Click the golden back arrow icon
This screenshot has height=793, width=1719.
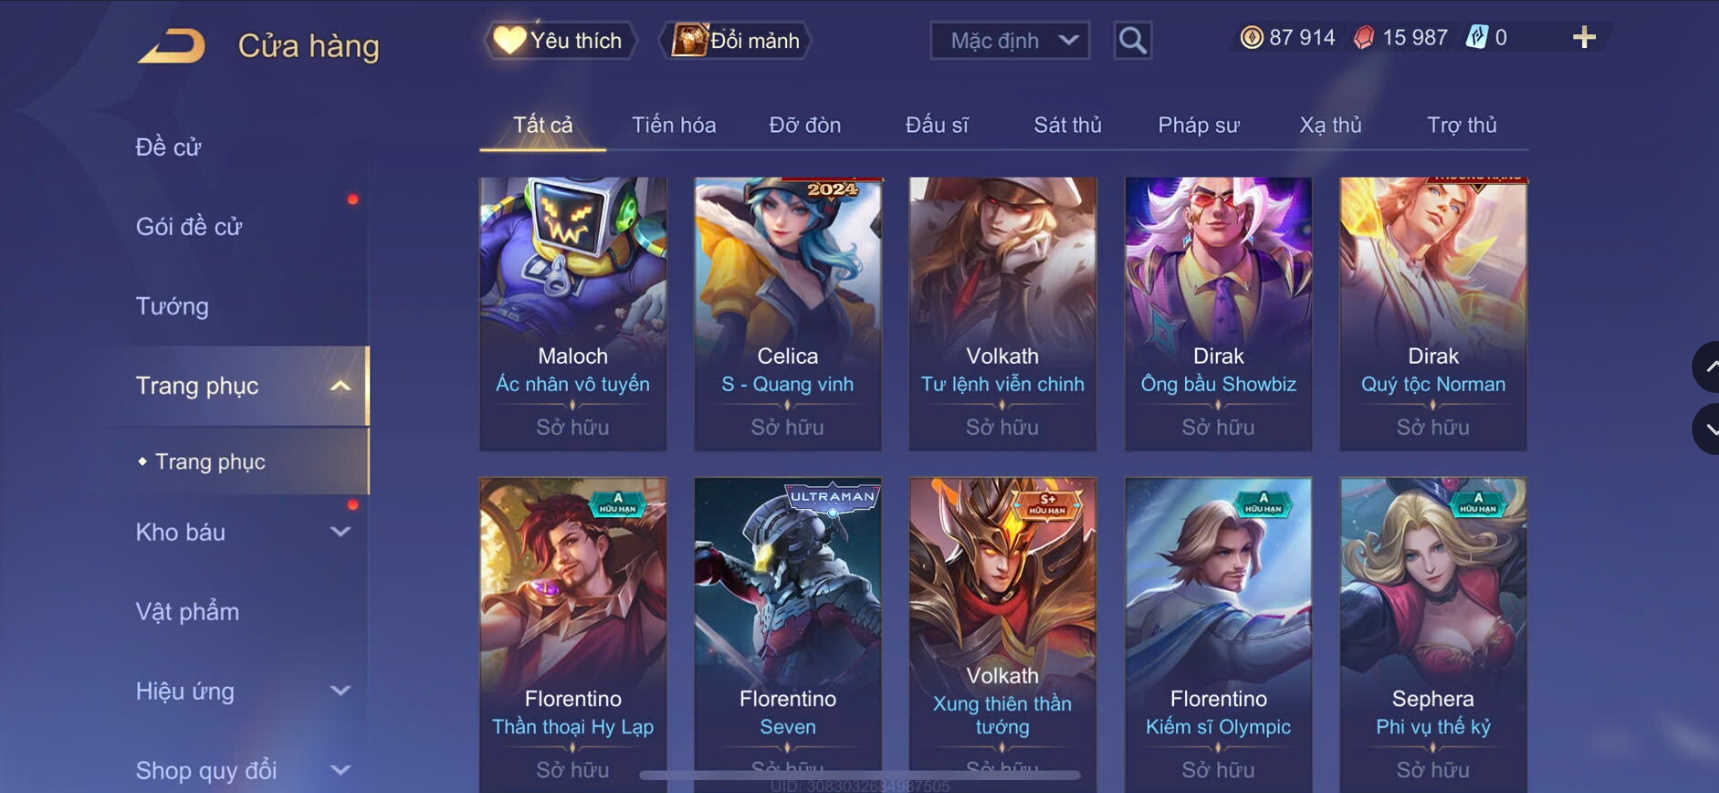pyautogui.click(x=172, y=46)
